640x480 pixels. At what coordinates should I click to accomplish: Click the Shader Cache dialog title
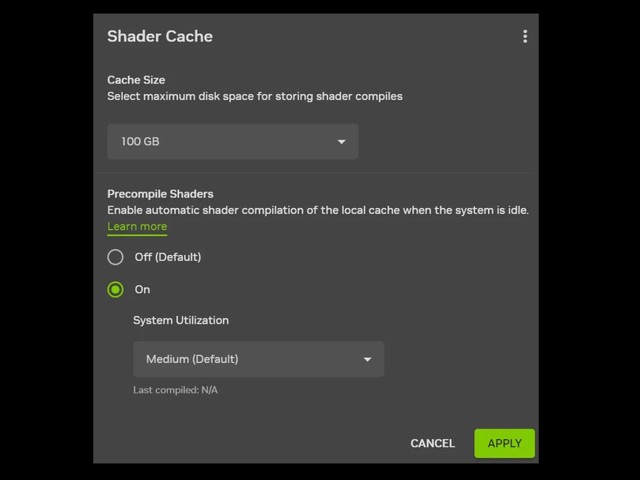(x=160, y=37)
